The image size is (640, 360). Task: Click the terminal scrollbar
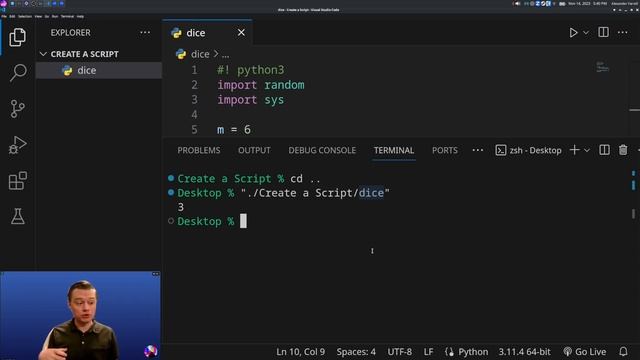click(x=633, y=214)
